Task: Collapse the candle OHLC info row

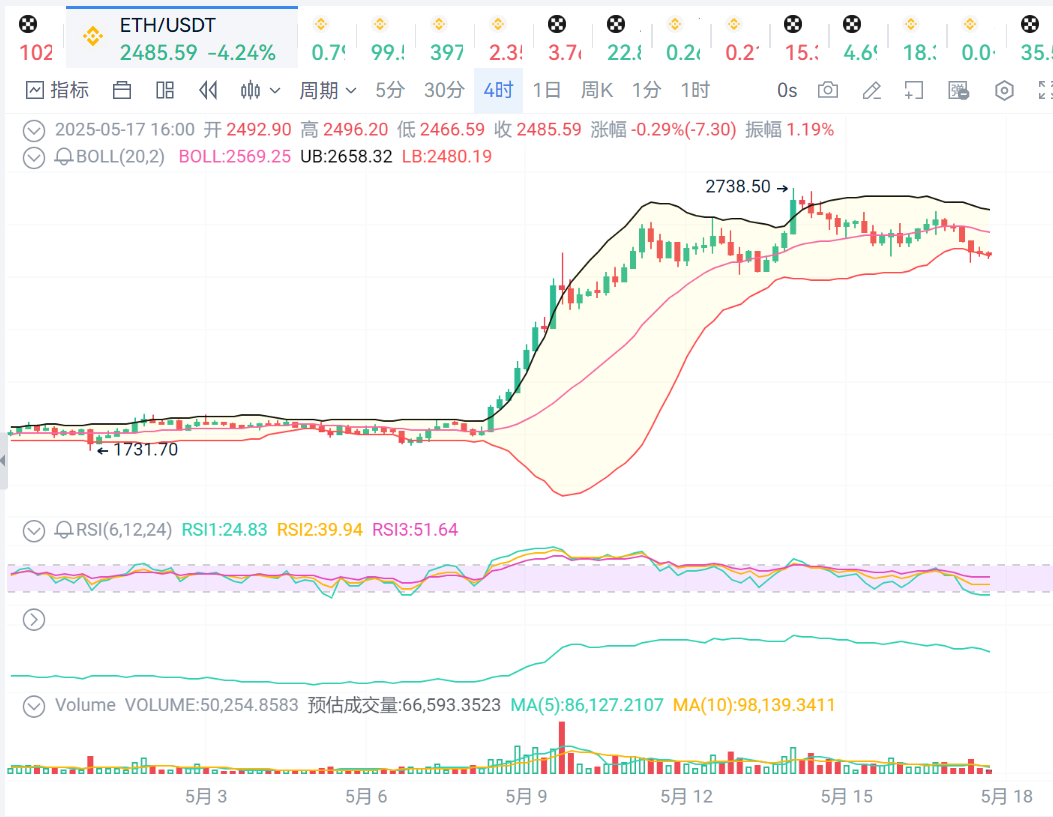Action: point(34,130)
